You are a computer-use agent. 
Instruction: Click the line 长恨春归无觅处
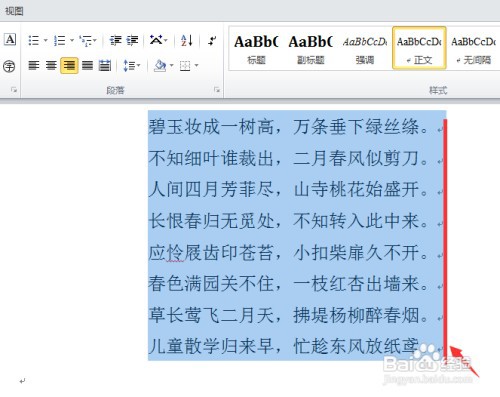coord(211,221)
